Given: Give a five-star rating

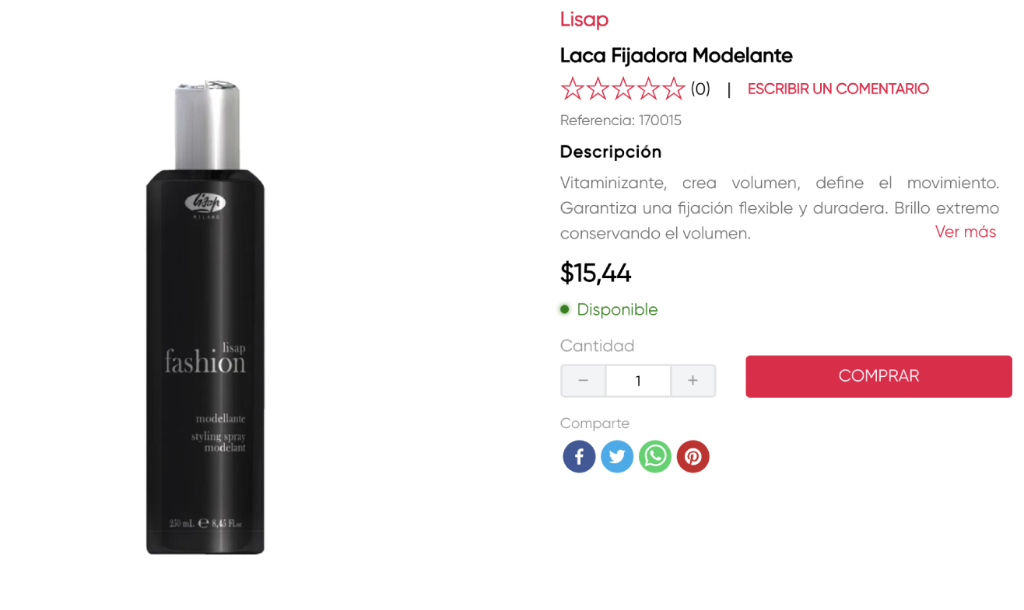Looking at the screenshot, I should [x=674, y=89].
